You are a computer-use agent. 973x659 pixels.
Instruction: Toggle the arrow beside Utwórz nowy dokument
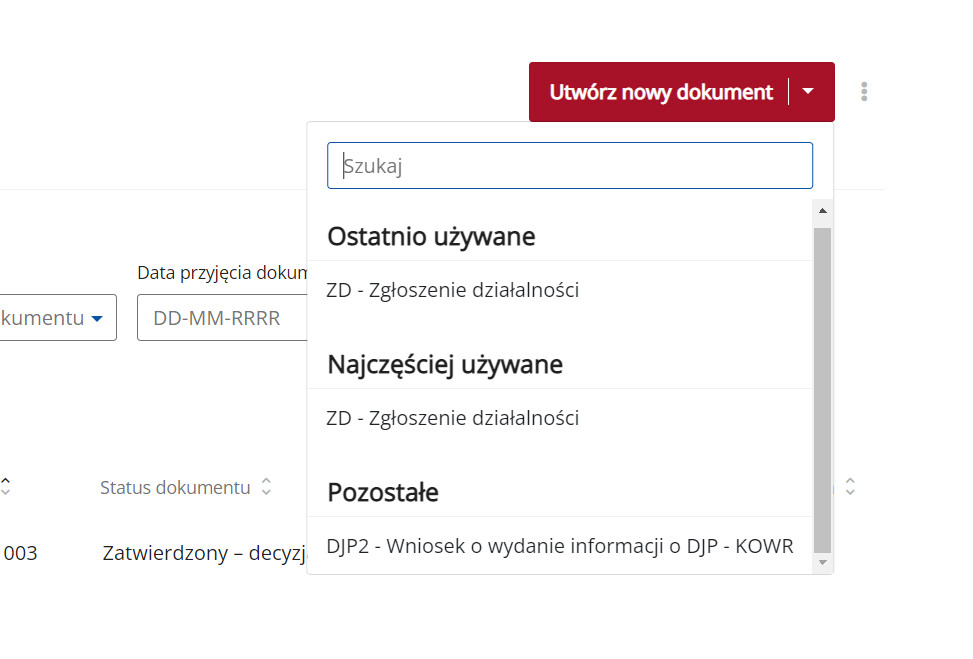[x=809, y=92]
